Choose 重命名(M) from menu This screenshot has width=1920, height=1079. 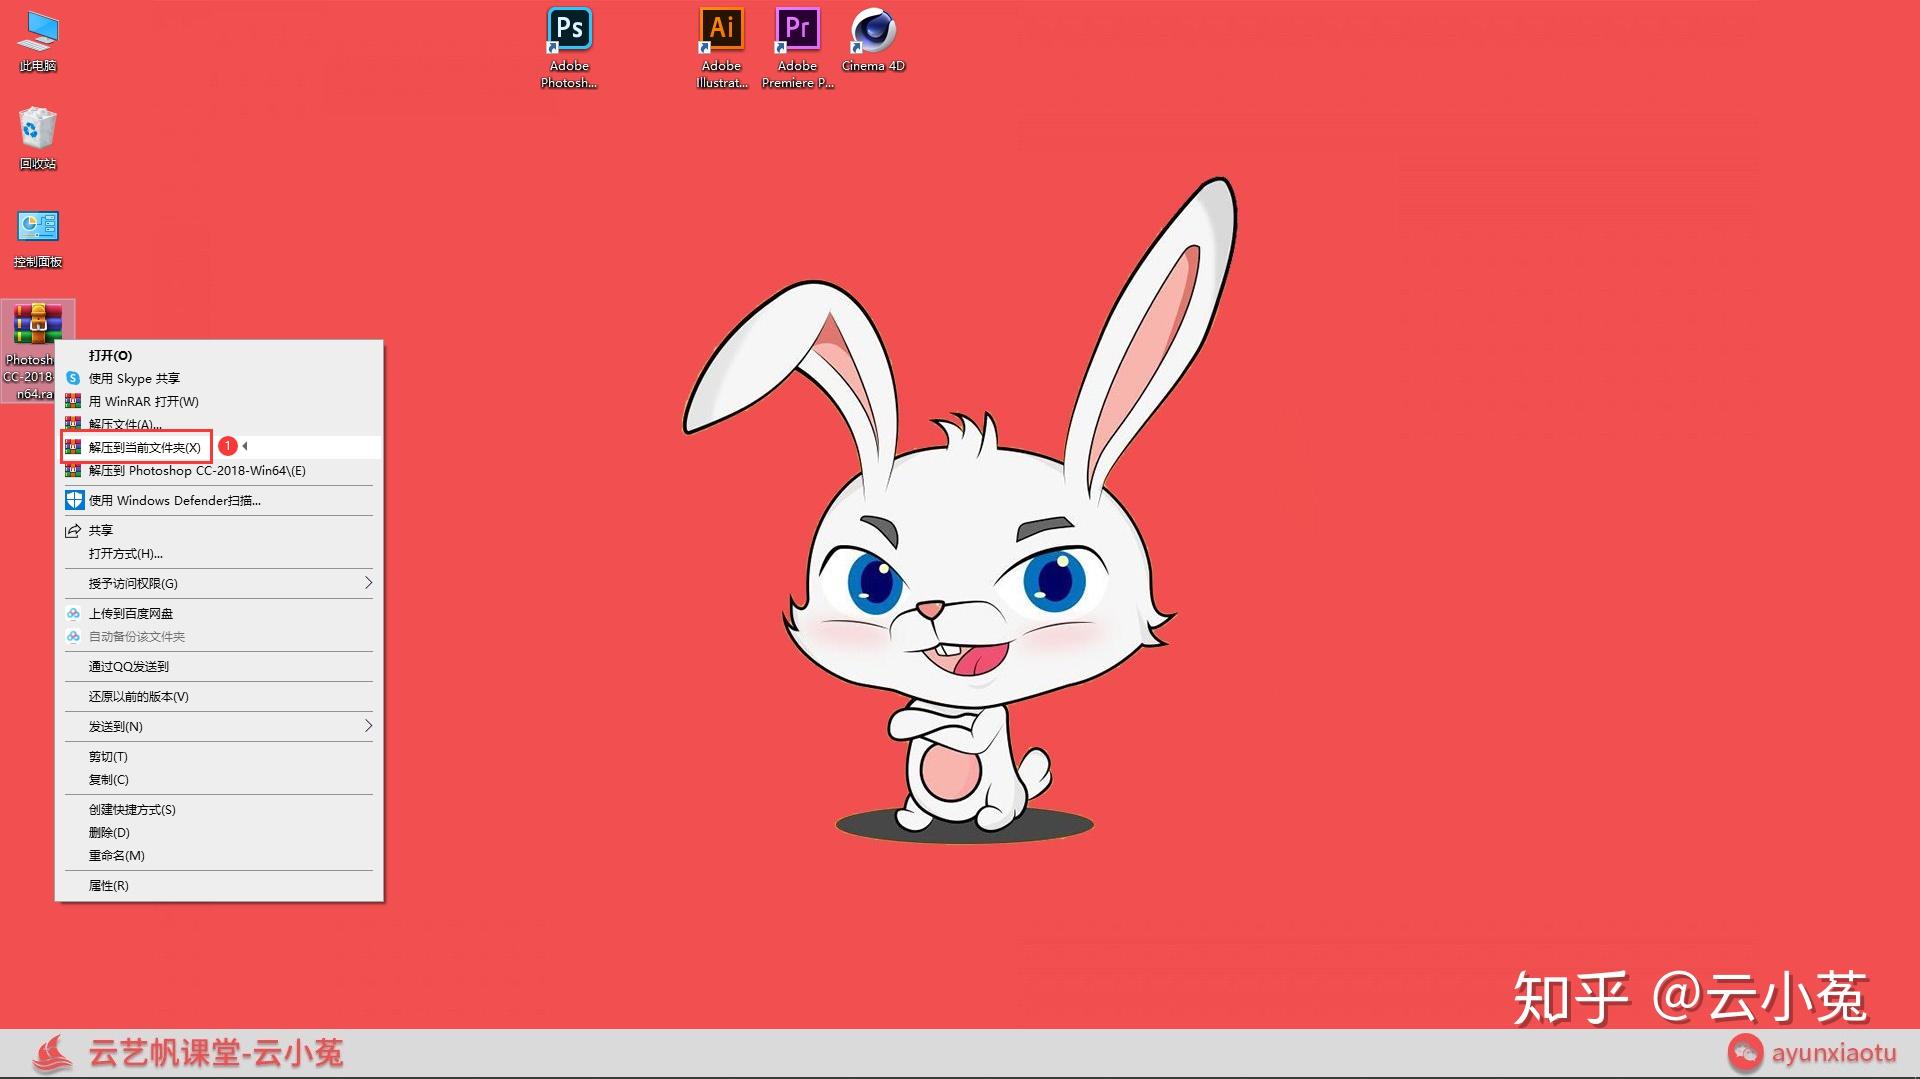pos(219,856)
